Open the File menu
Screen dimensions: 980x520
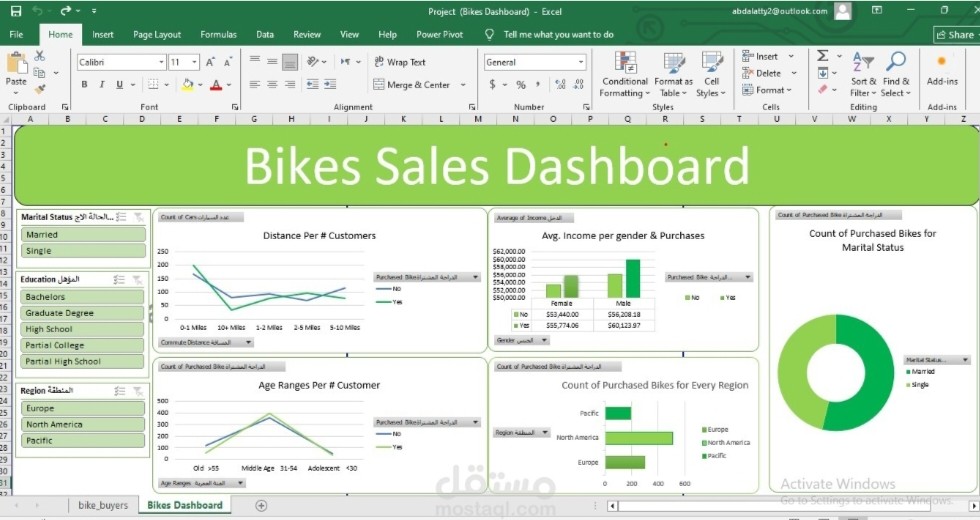(x=16, y=34)
